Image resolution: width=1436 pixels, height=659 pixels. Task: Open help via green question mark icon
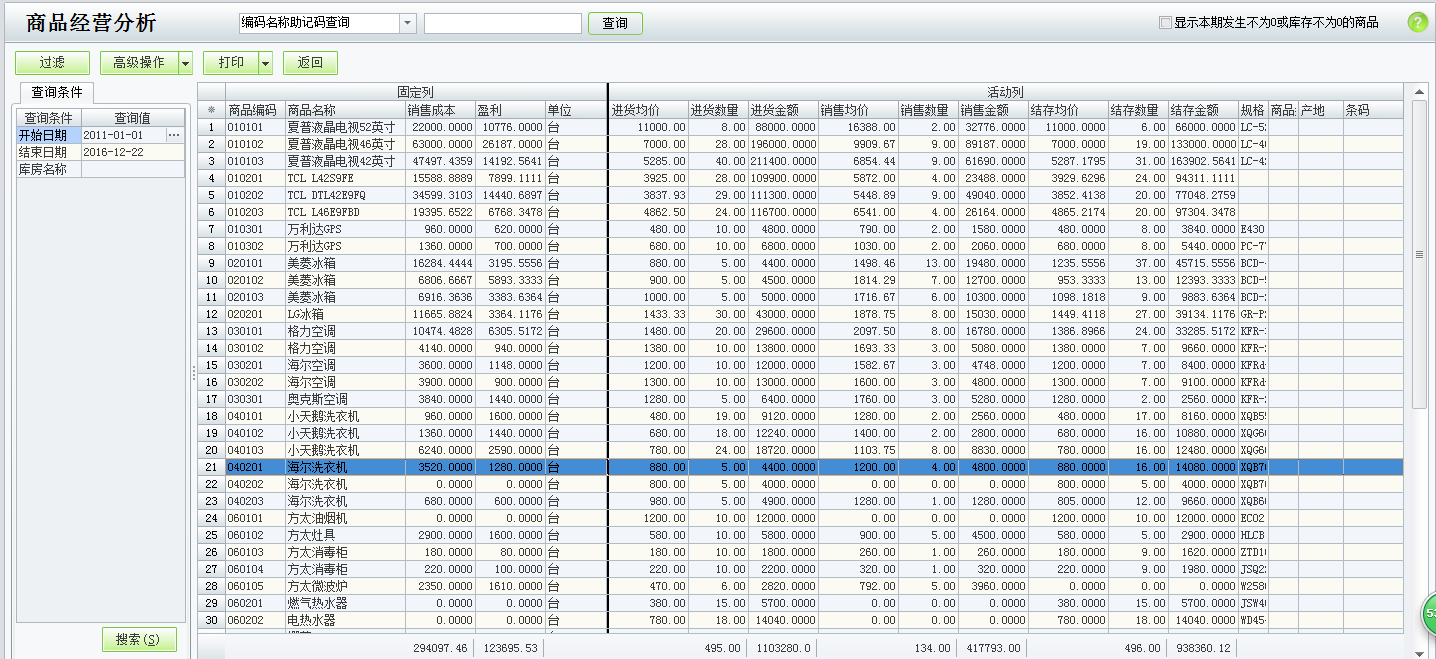pyautogui.click(x=1417, y=22)
